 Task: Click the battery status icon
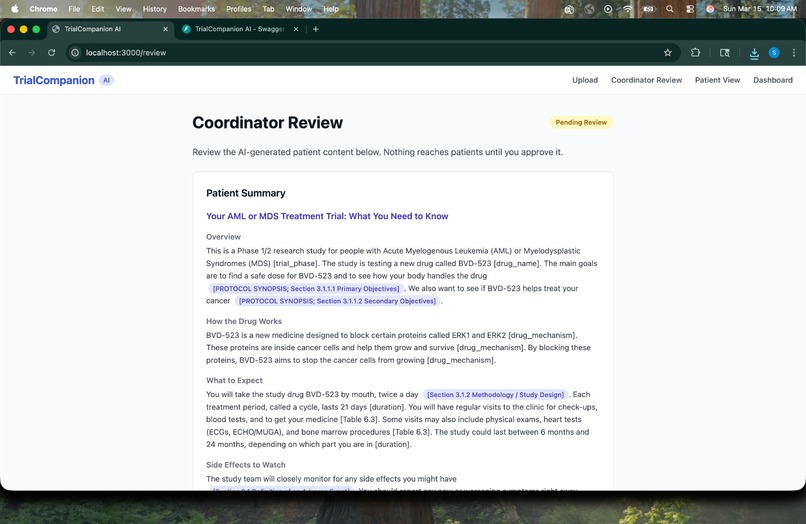coord(649,9)
